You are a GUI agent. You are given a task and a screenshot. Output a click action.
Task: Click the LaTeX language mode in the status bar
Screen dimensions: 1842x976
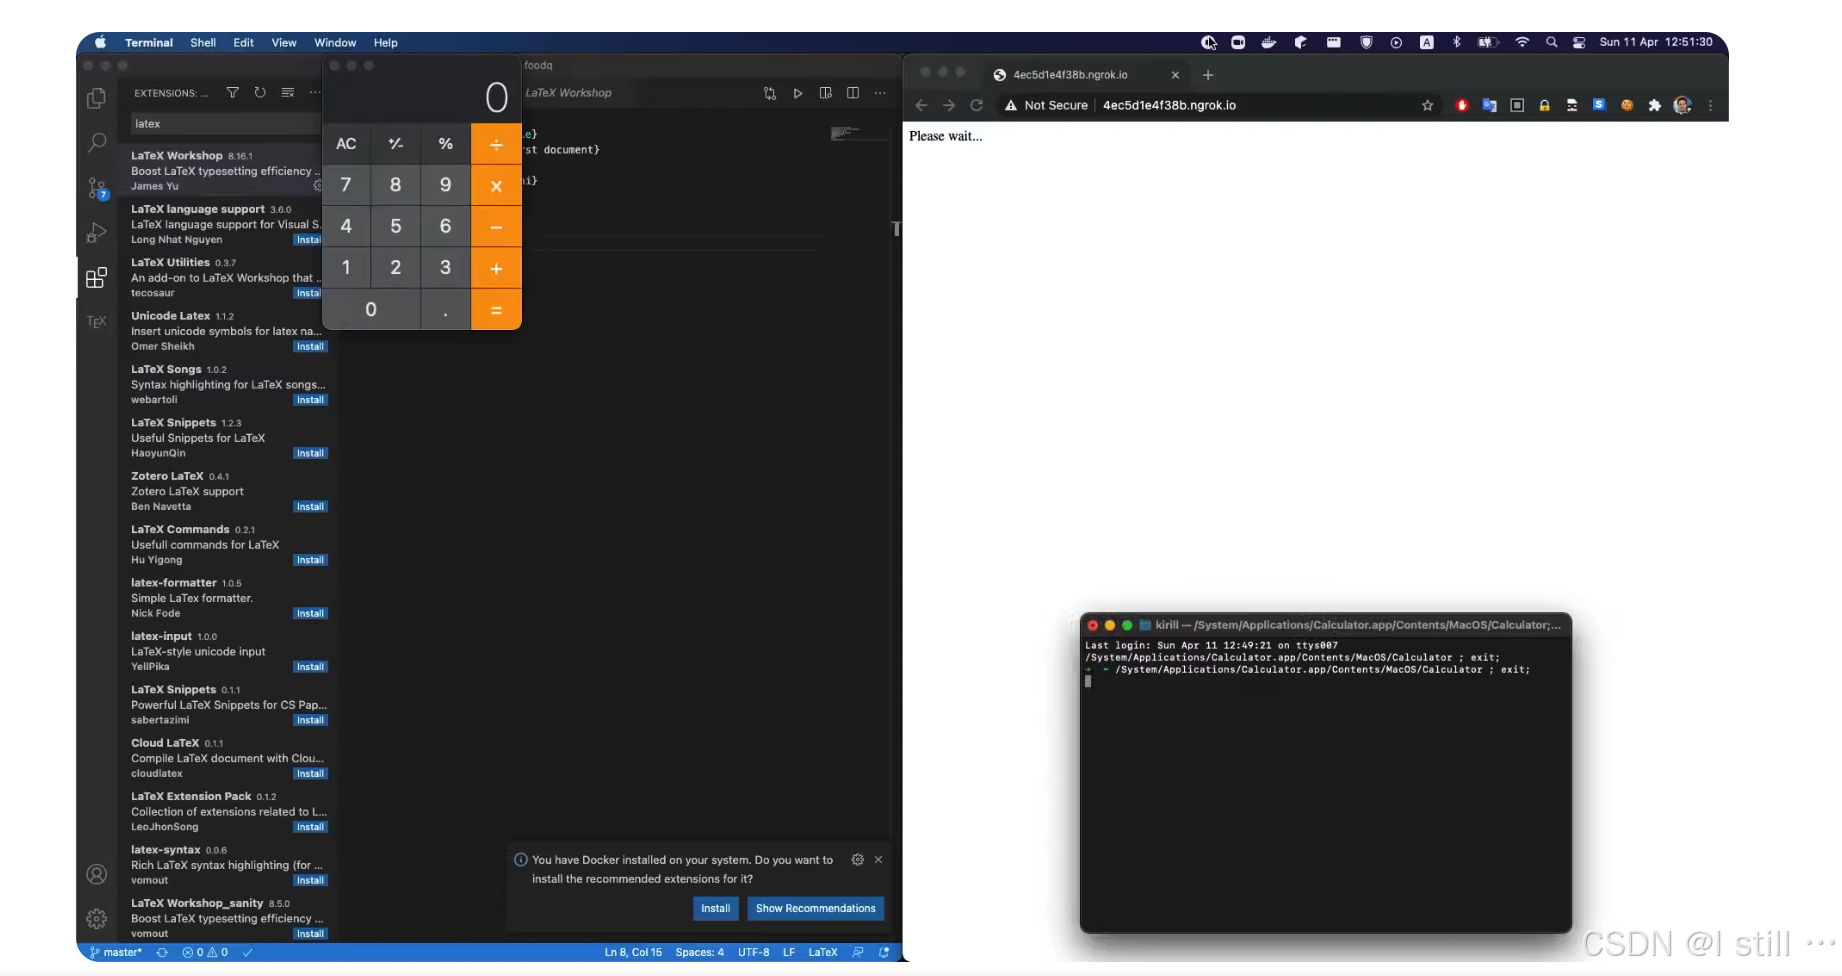point(823,953)
